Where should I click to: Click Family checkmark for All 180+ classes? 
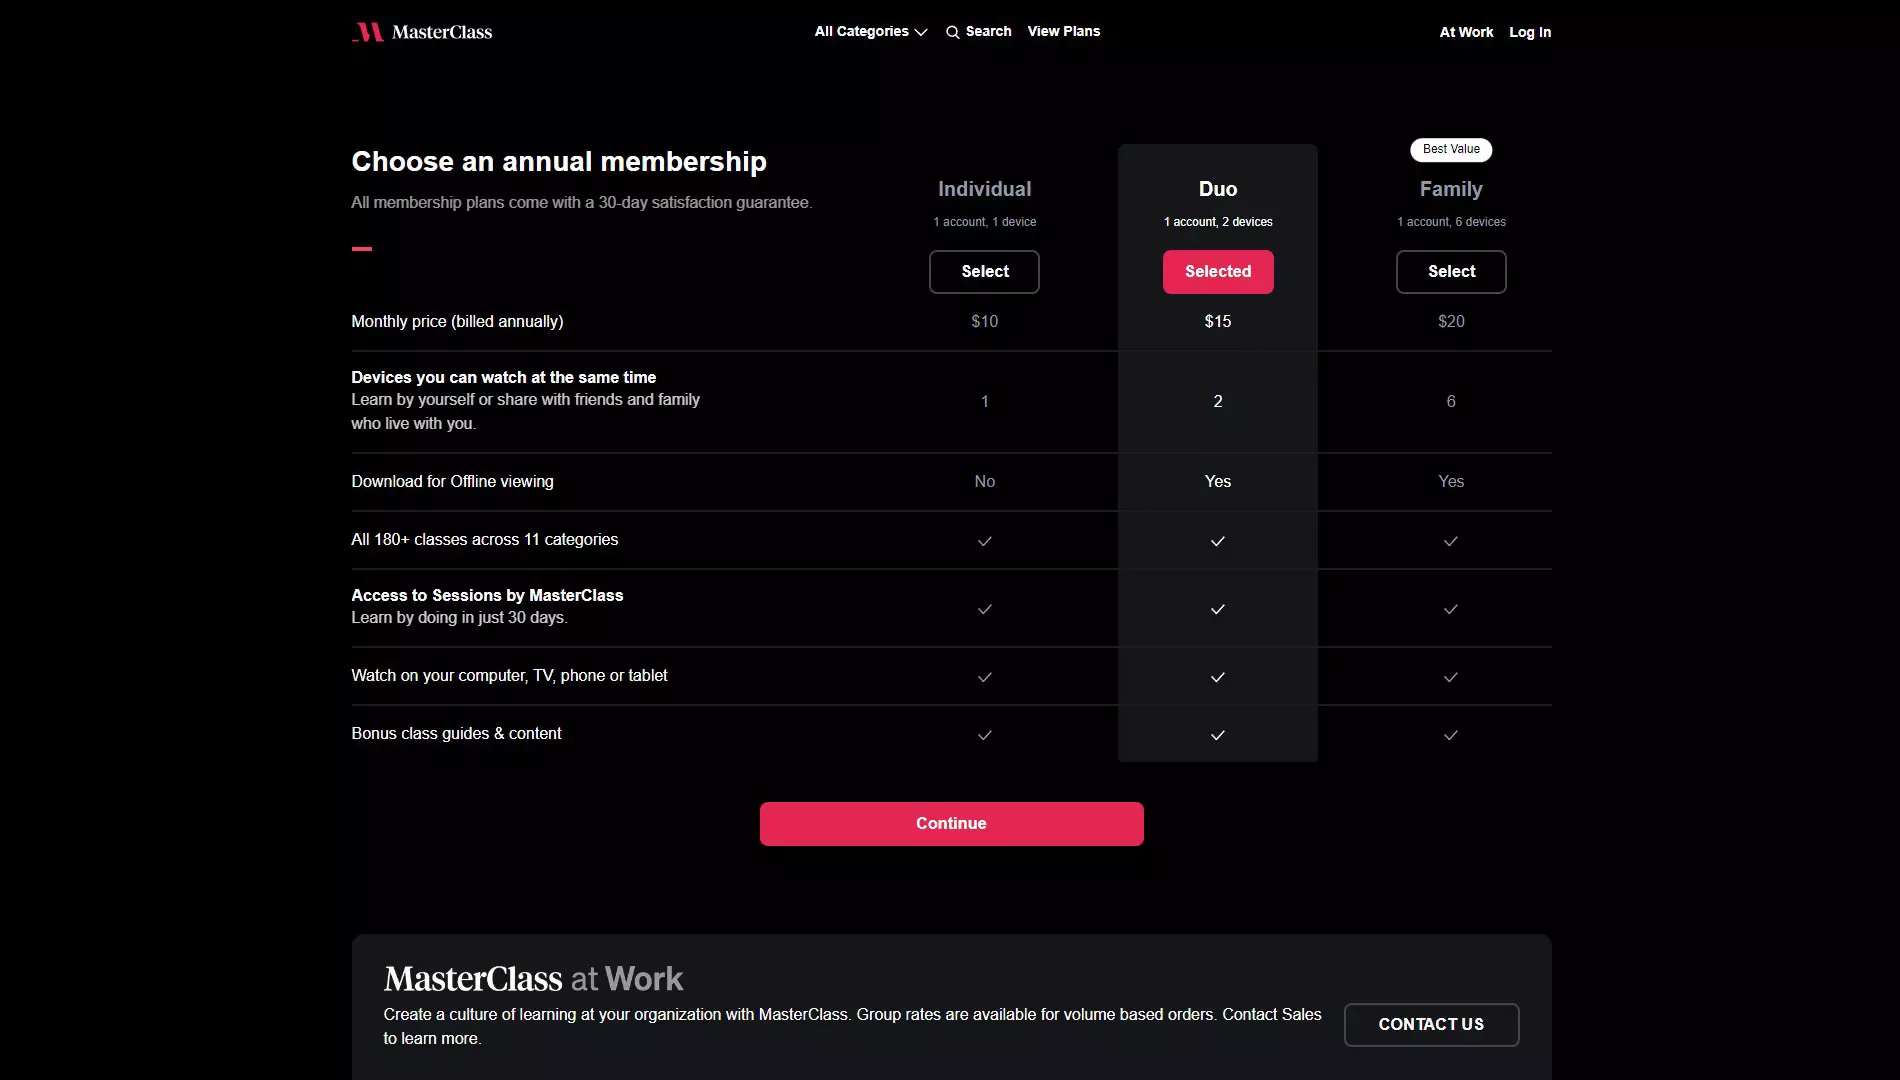1451,541
